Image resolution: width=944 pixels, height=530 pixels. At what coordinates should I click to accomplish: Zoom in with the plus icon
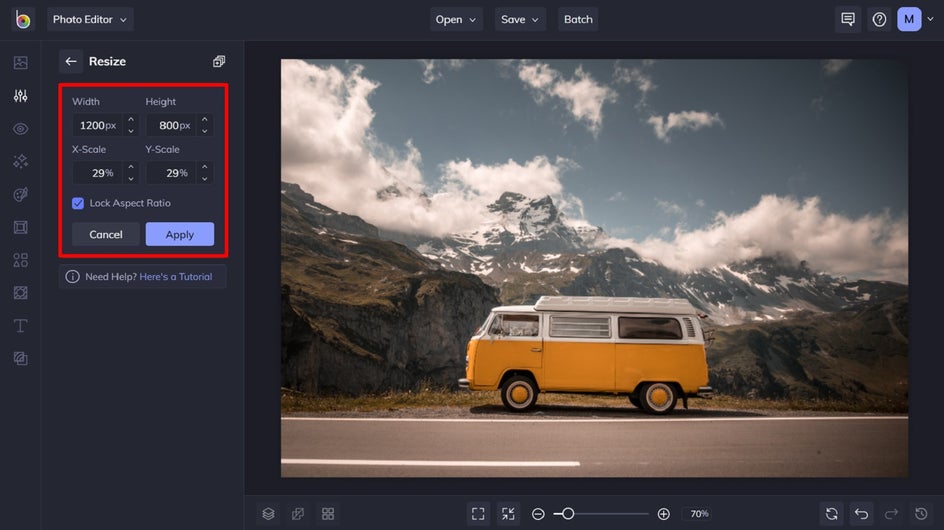click(663, 514)
